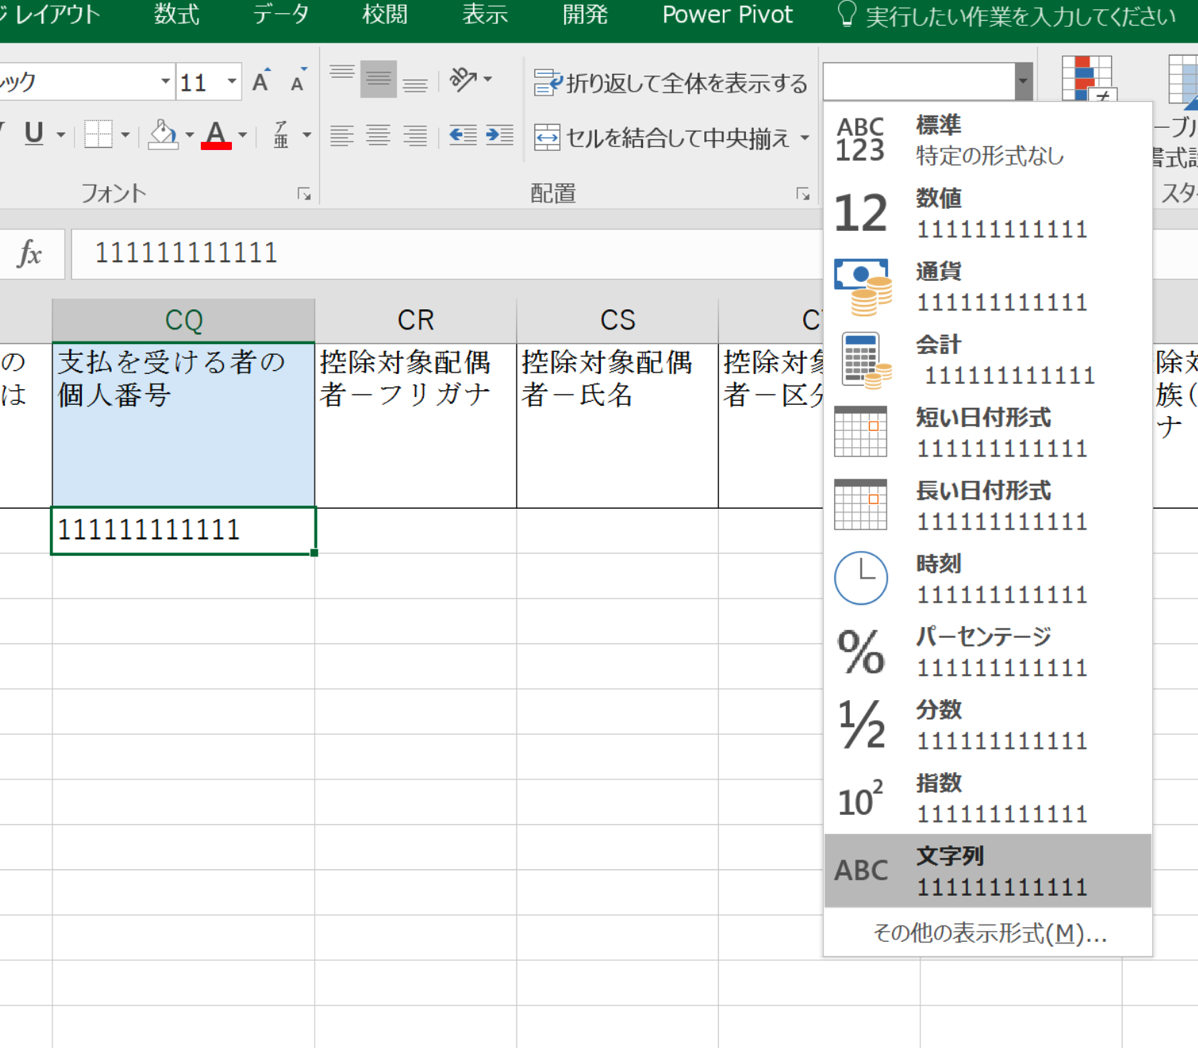
Task: Open 配置 group dialog launcher
Action: point(803,194)
